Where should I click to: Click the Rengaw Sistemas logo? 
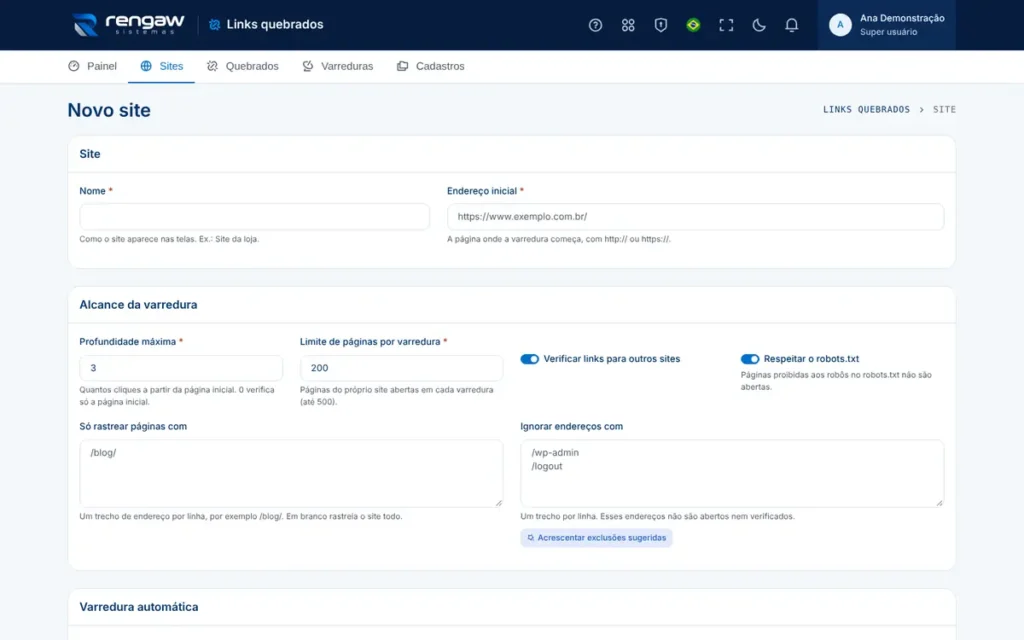tap(129, 25)
